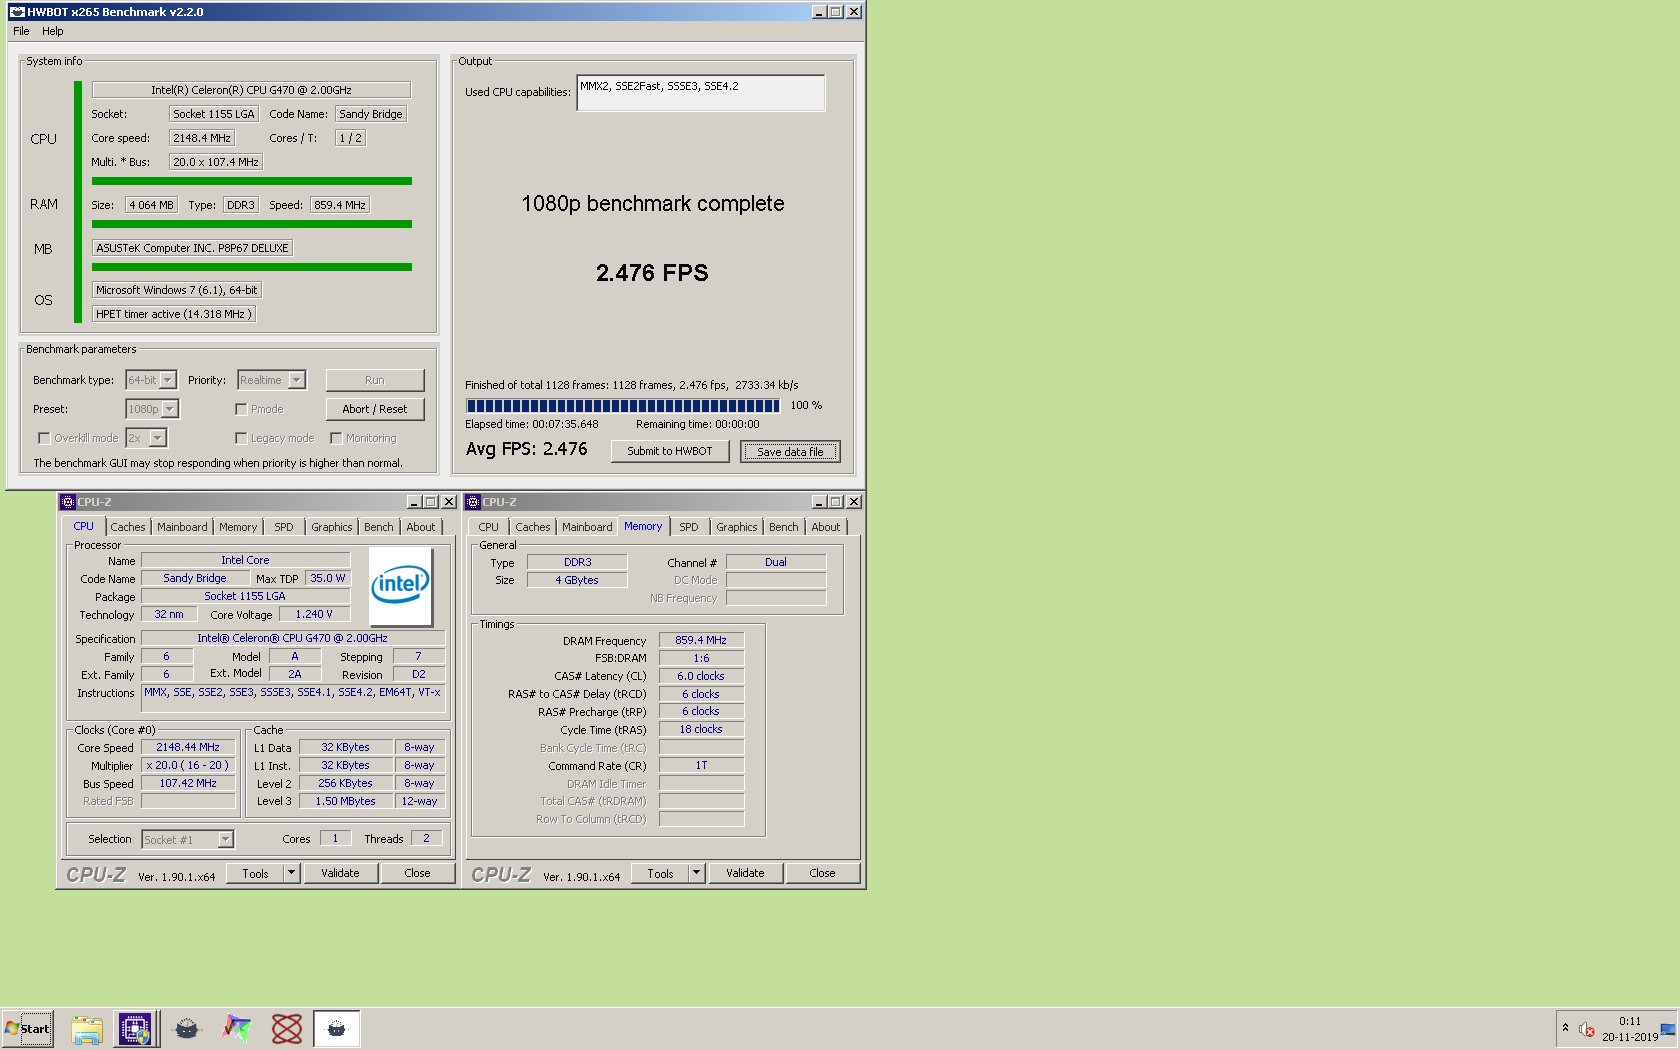Switch to Caches tab in left CPU-Z
This screenshot has height=1050, width=1680.
click(x=128, y=527)
